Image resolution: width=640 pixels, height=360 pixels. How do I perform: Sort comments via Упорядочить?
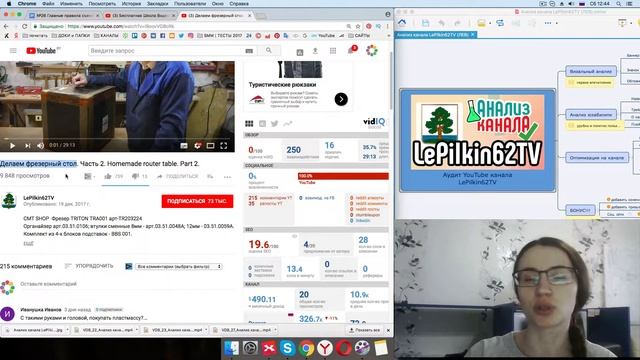[x=89, y=266]
